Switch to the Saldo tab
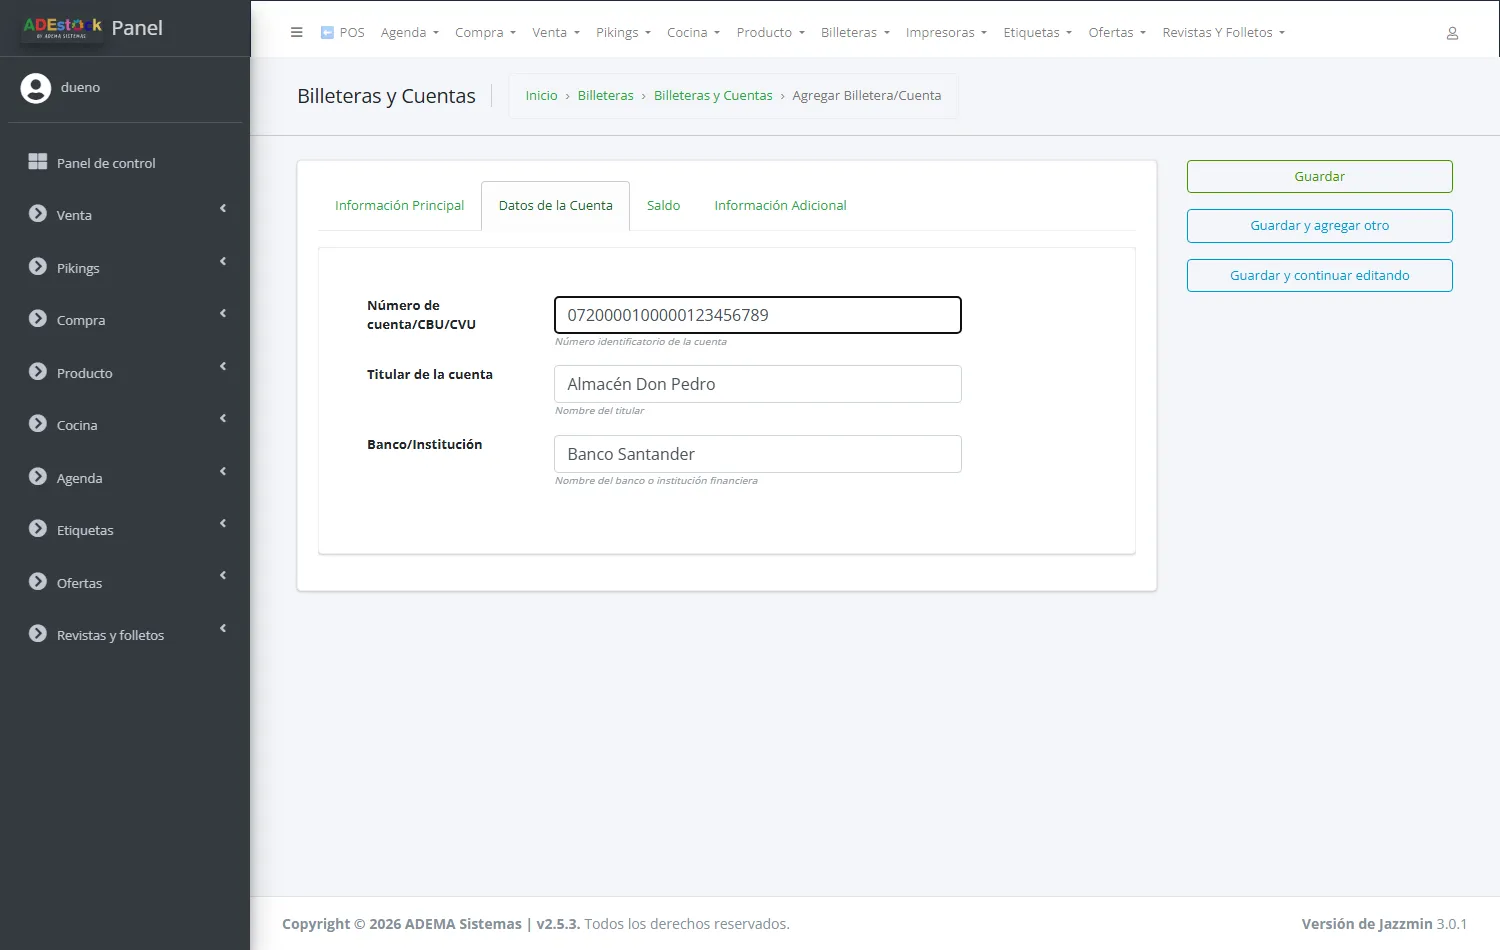This screenshot has width=1500, height=950. pyautogui.click(x=663, y=206)
